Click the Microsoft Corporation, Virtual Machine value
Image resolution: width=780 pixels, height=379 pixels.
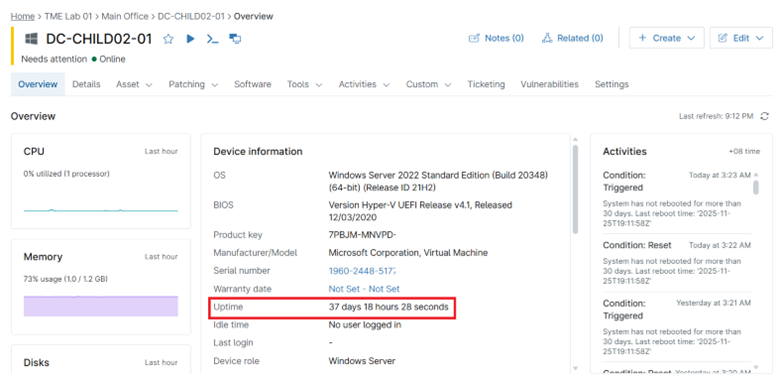pos(408,253)
